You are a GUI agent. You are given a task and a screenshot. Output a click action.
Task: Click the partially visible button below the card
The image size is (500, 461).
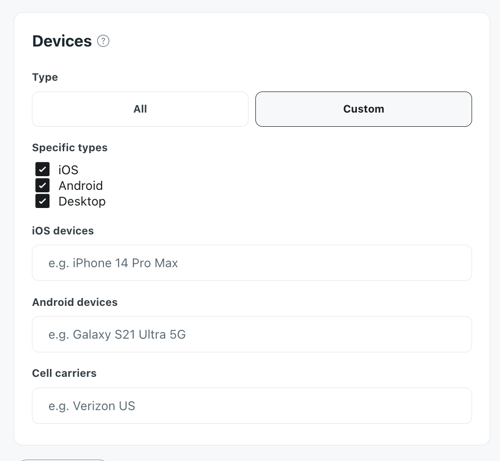click(63, 460)
